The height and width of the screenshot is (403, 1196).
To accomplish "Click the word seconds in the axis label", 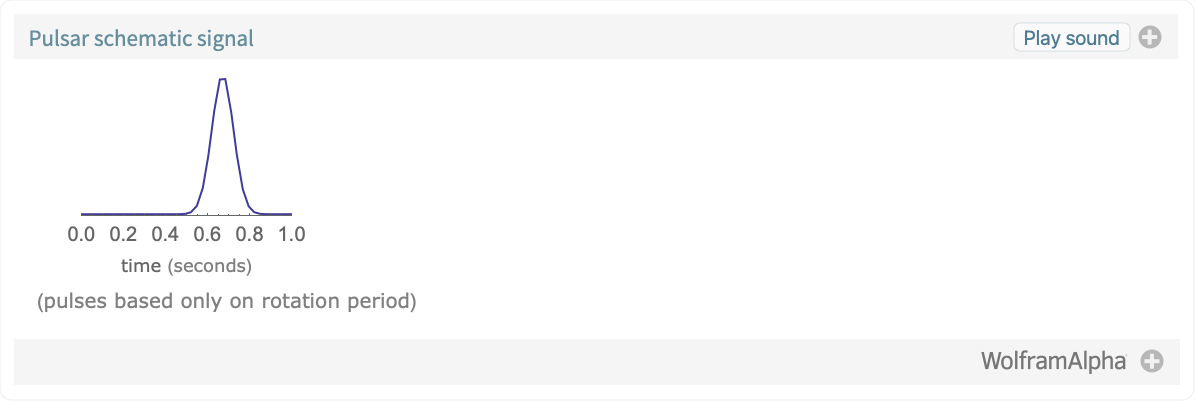I will click(x=210, y=266).
